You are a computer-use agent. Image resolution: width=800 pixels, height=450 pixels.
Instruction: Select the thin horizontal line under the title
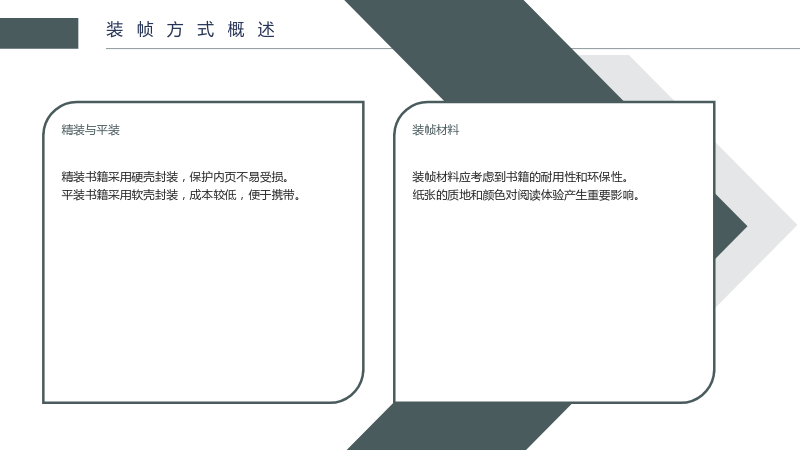453,48
